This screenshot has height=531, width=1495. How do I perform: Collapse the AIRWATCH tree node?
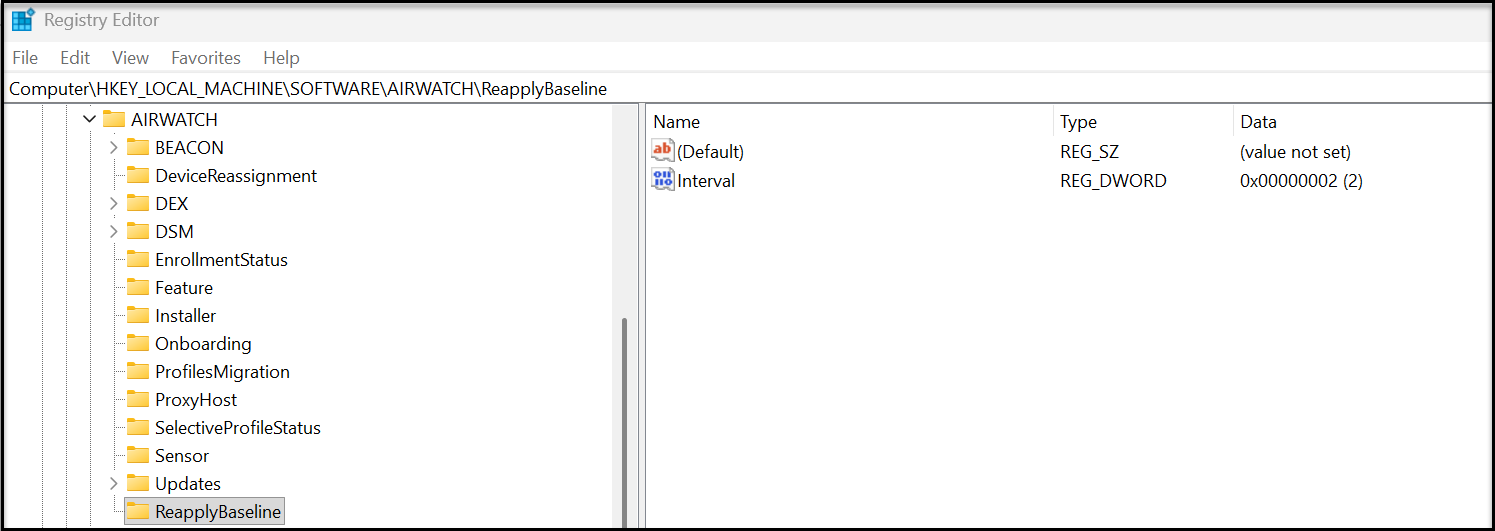point(90,120)
